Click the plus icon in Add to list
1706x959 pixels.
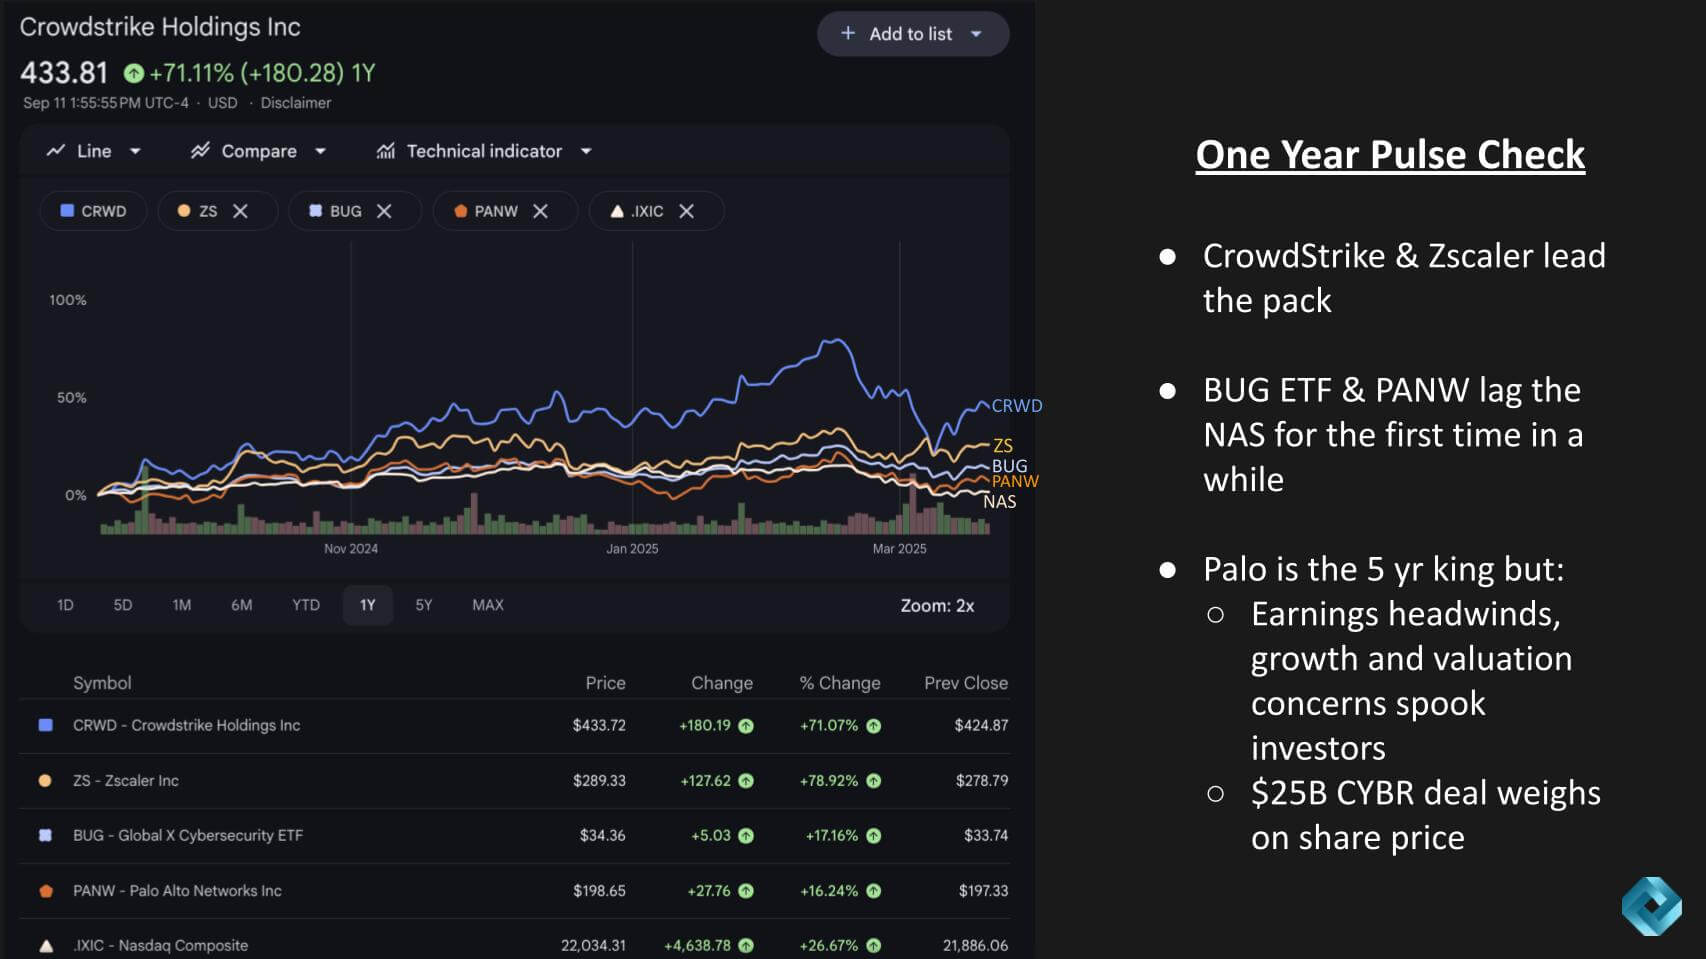(848, 33)
